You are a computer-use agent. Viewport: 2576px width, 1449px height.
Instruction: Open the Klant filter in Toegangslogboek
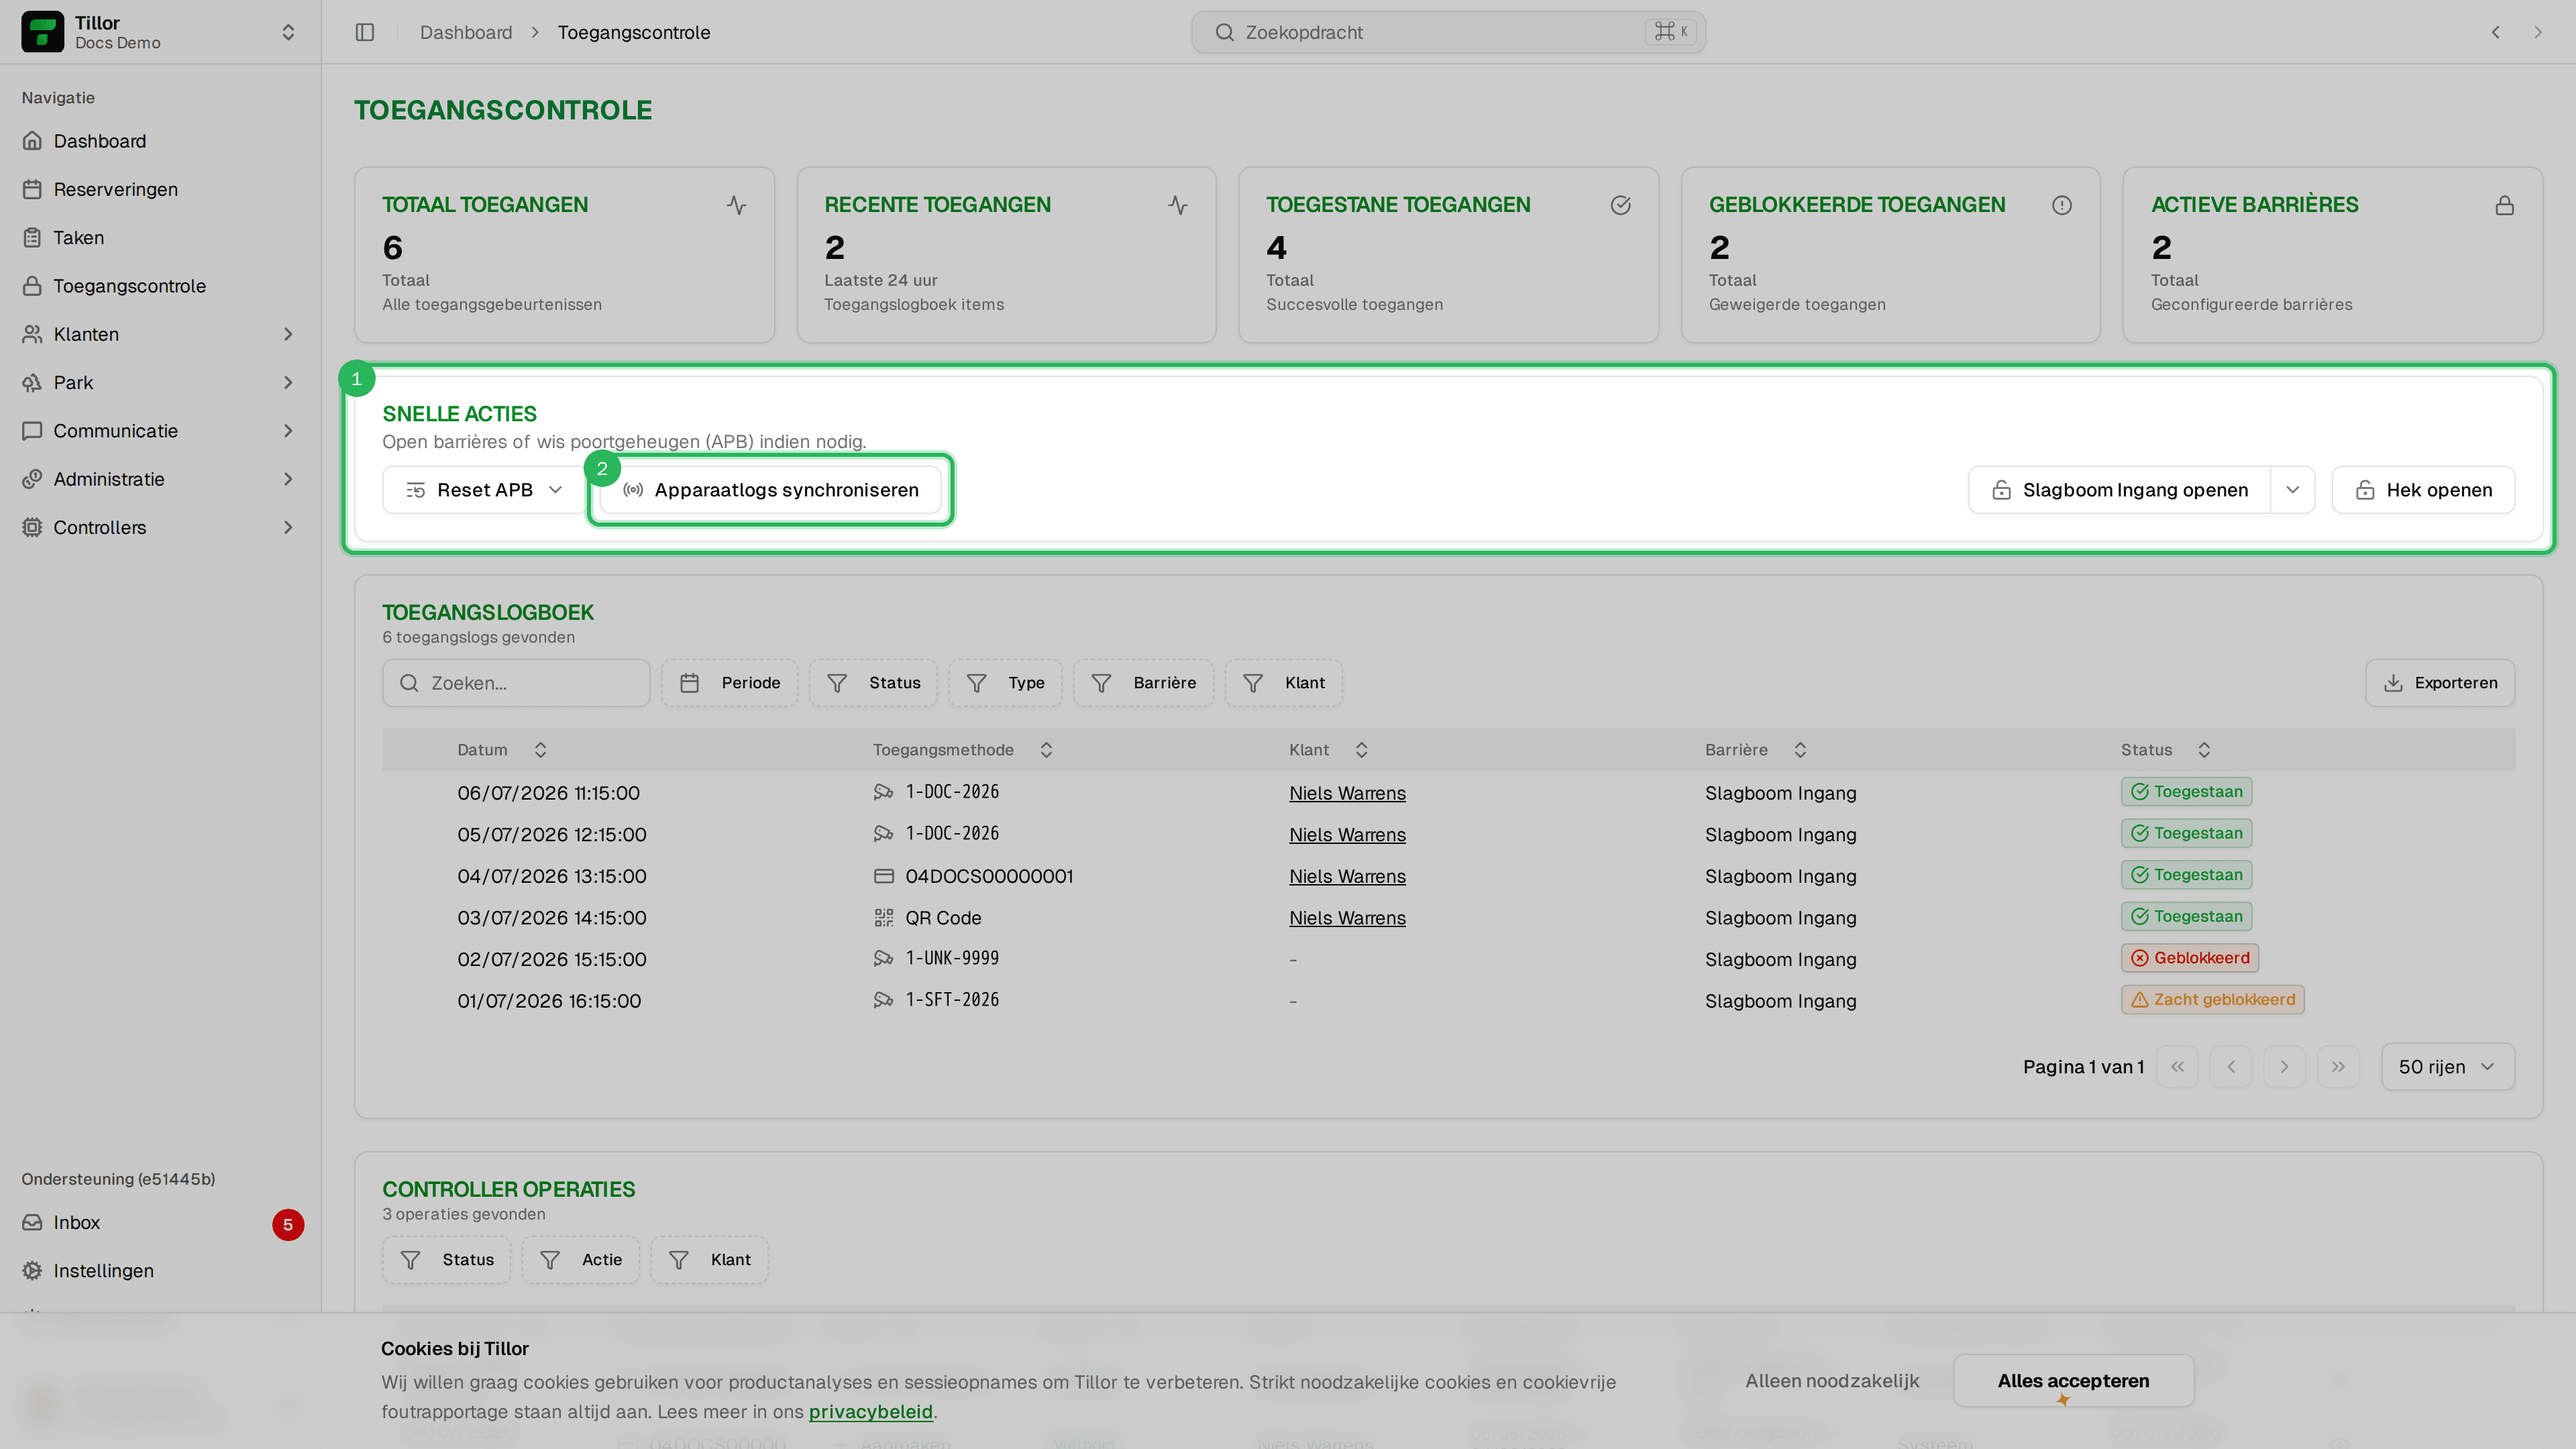1284,683
